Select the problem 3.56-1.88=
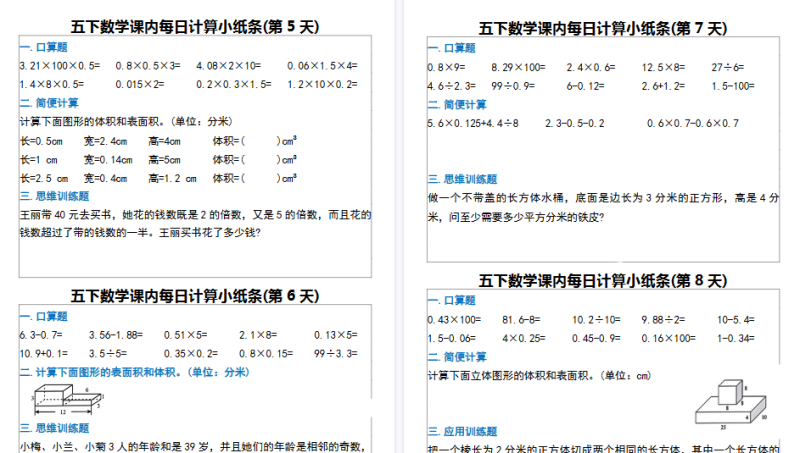800x453 pixels. coord(116,335)
